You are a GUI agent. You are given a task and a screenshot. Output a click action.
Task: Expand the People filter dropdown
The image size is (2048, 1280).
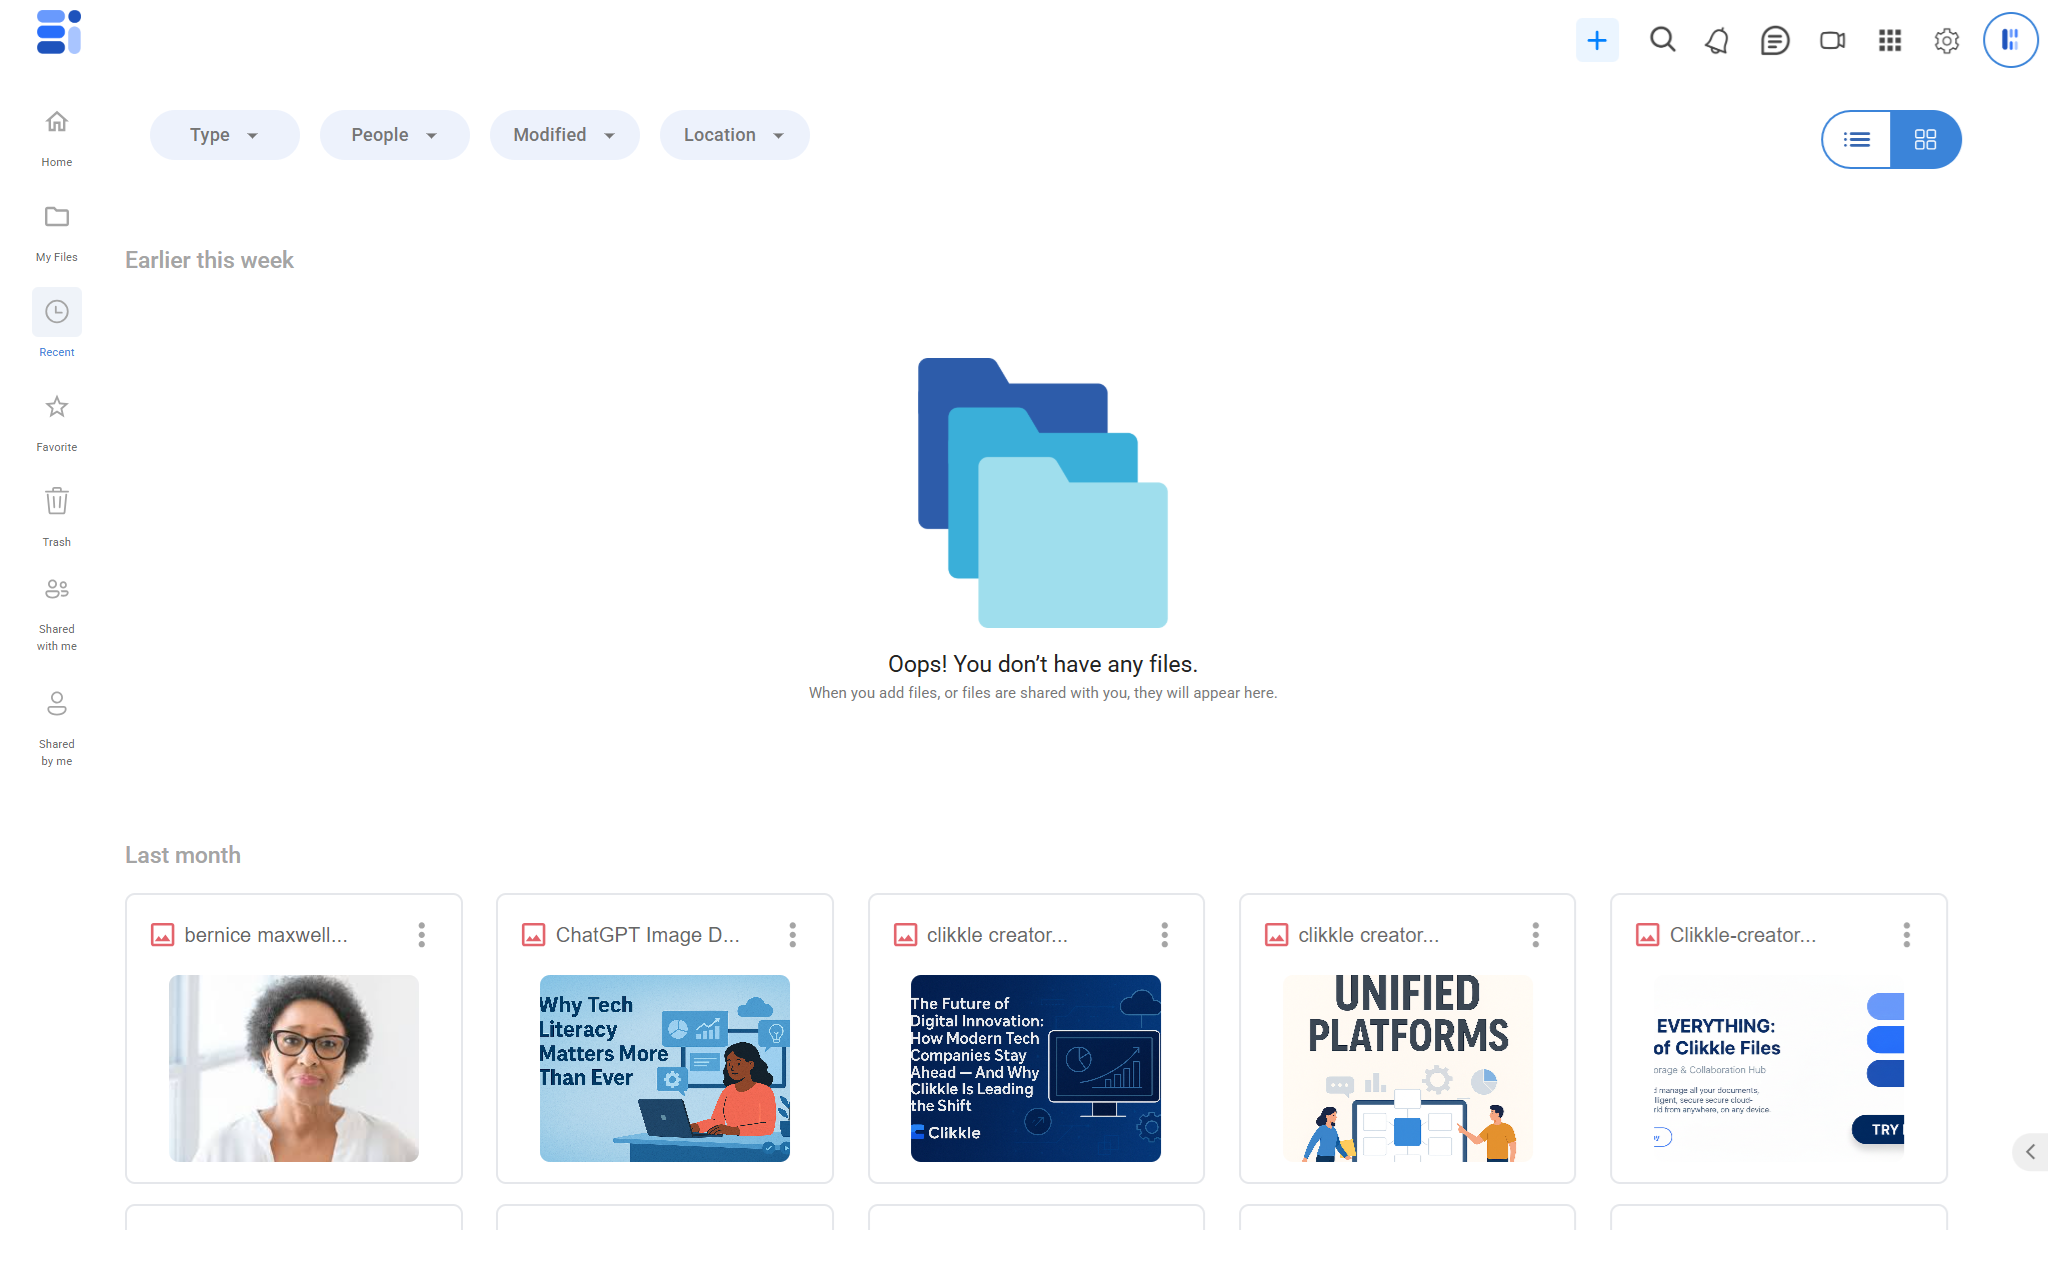click(394, 135)
